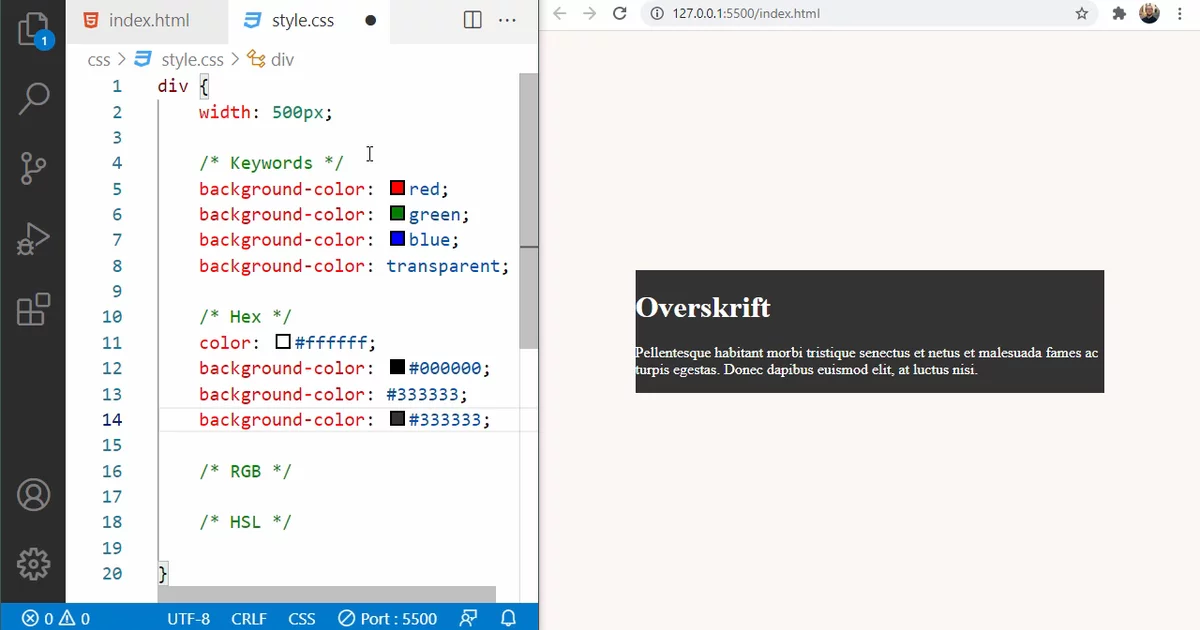The width and height of the screenshot is (1200, 630).
Task: Open the editor More Actions menu
Action: [x=507, y=20]
